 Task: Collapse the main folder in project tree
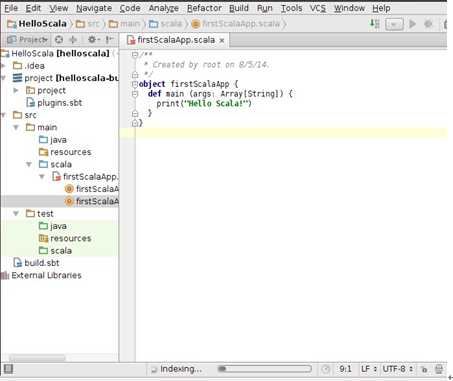16,127
